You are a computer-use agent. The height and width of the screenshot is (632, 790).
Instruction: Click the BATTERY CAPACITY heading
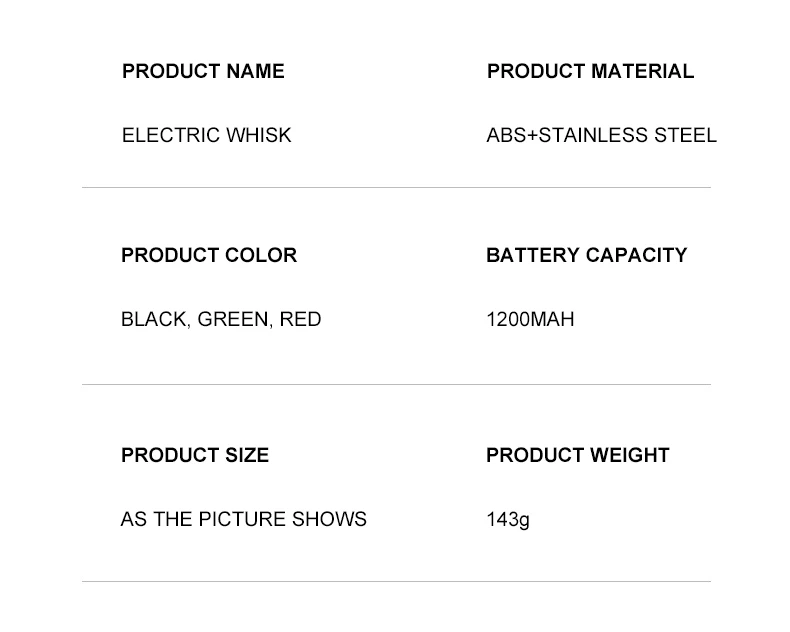586,255
